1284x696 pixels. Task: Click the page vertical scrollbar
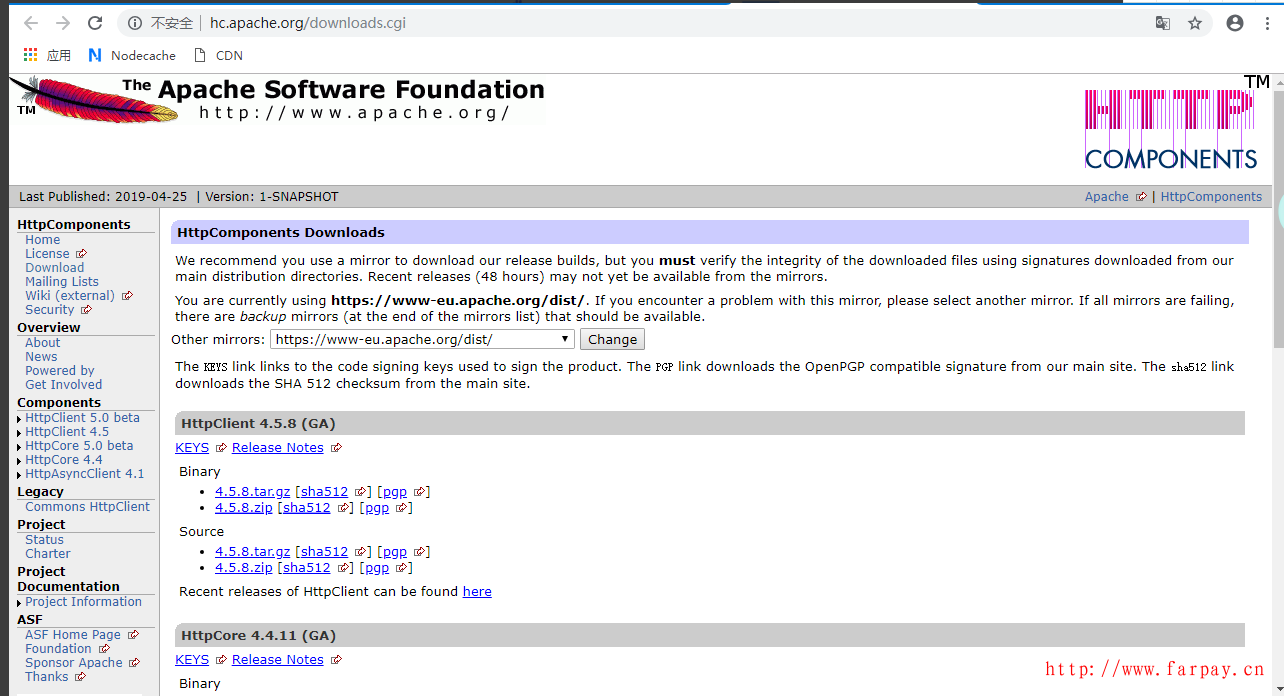point(1277,300)
